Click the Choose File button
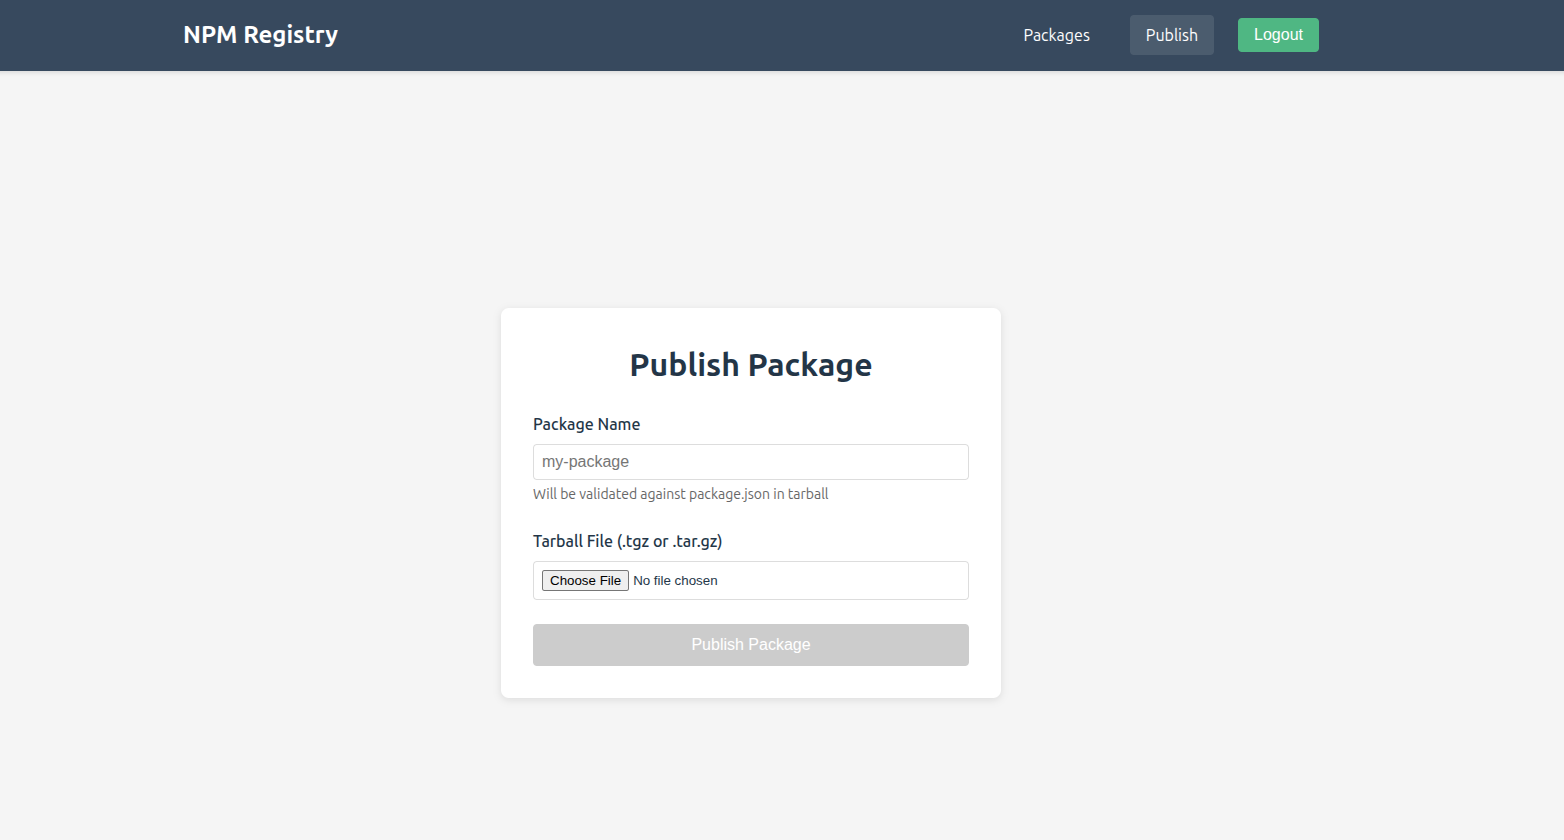 click(x=585, y=581)
